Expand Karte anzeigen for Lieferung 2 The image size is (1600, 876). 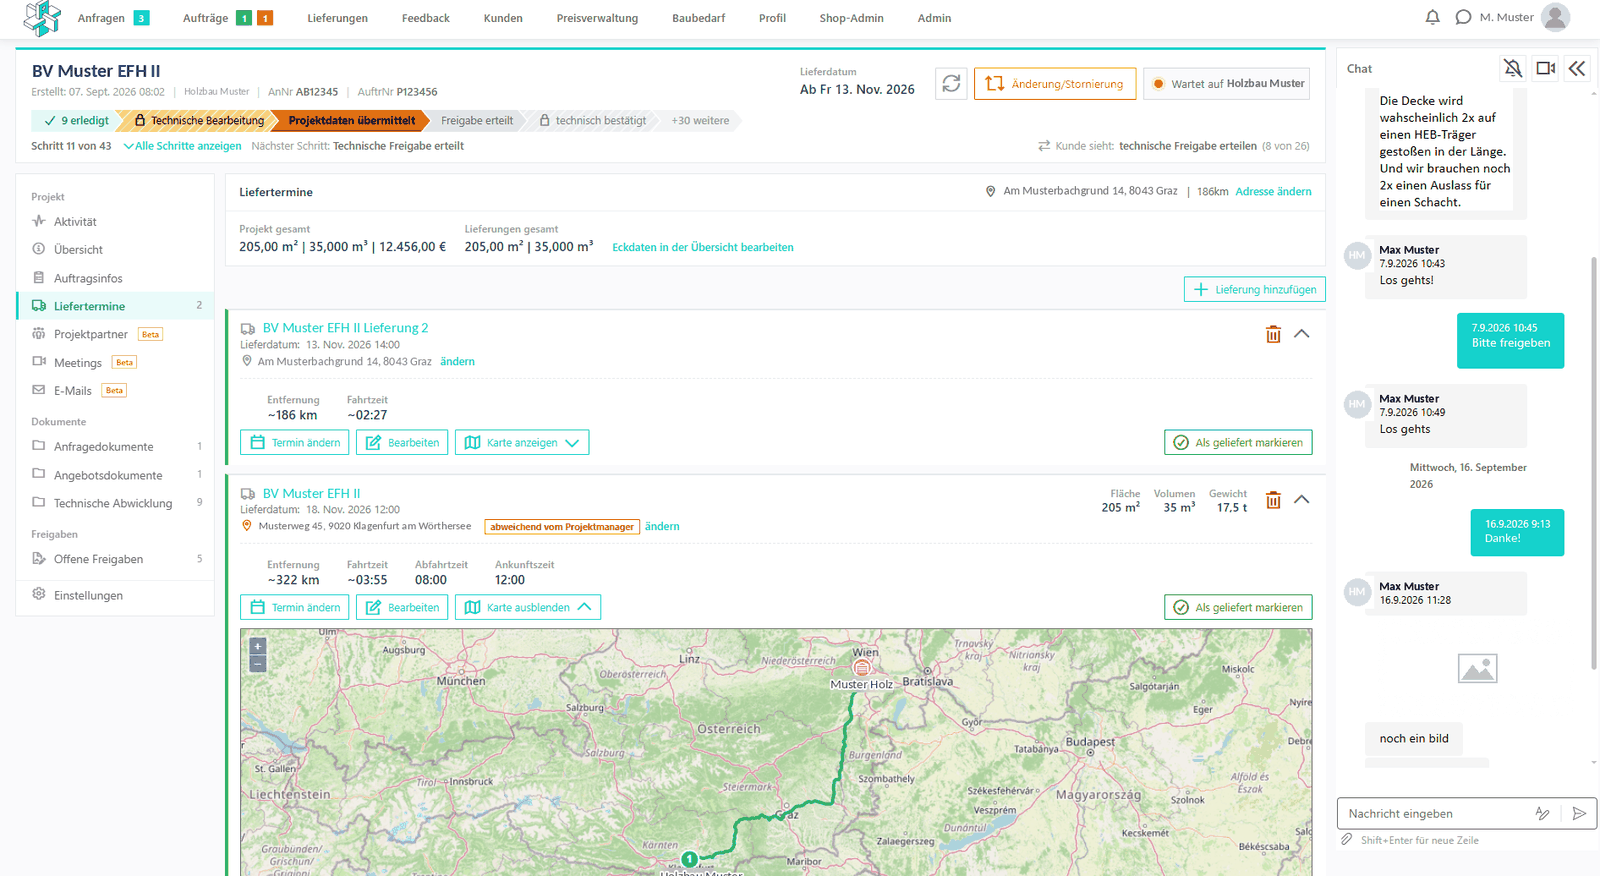522,443
